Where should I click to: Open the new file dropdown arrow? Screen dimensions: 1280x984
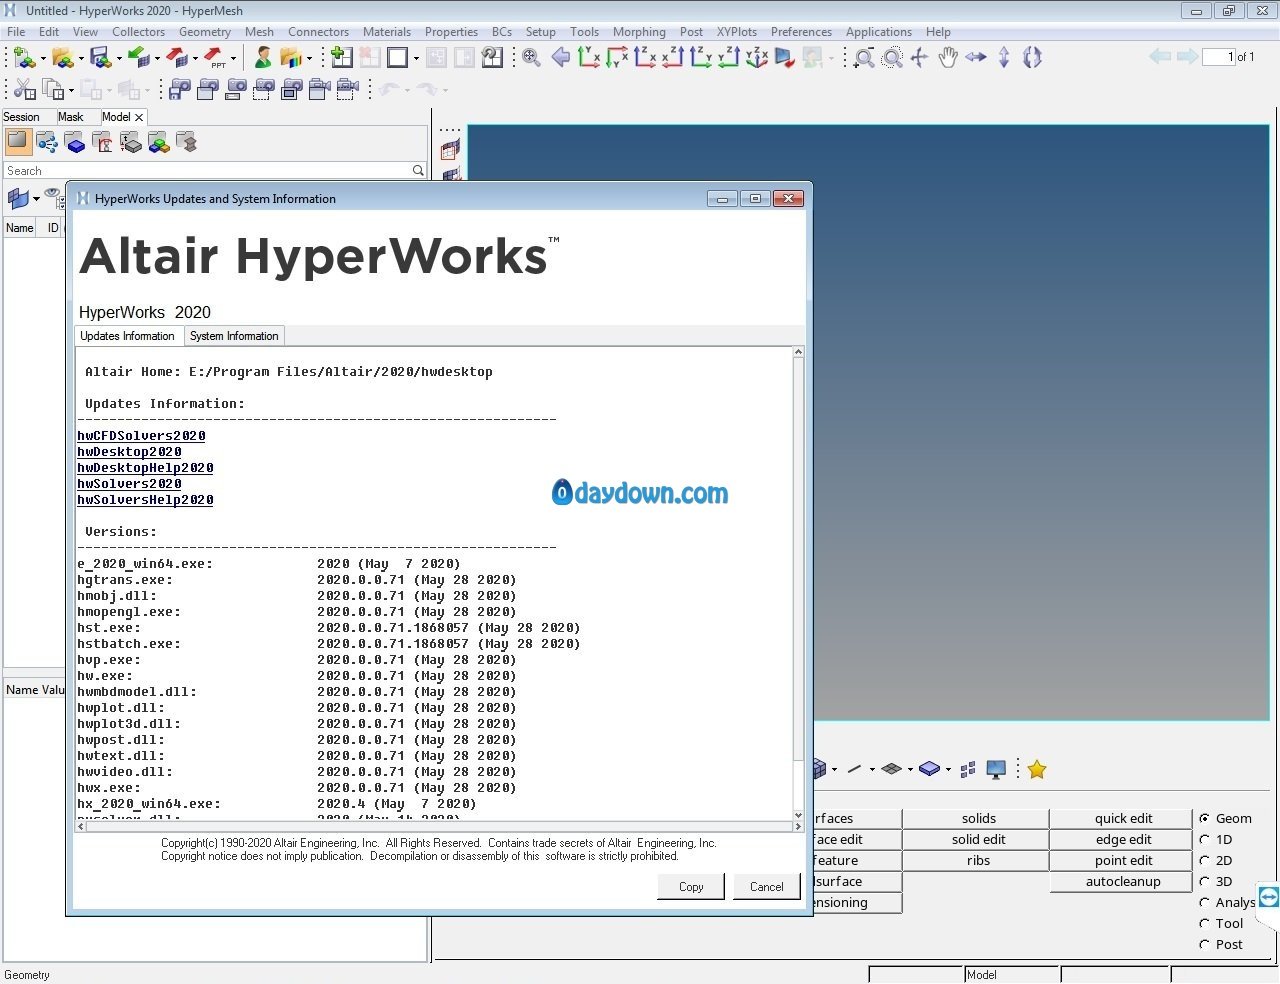41,57
